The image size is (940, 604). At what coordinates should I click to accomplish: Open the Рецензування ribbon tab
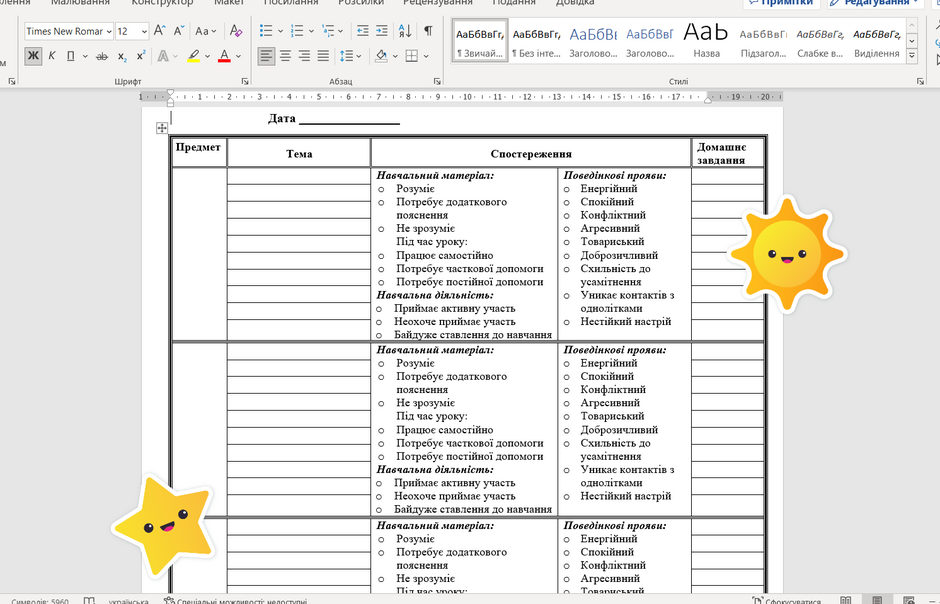click(438, 2)
